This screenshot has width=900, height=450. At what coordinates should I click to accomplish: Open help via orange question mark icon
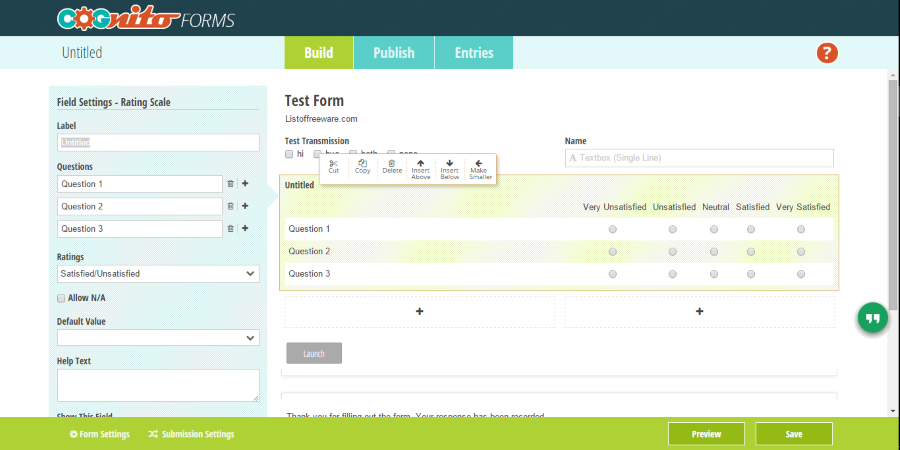[827, 53]
